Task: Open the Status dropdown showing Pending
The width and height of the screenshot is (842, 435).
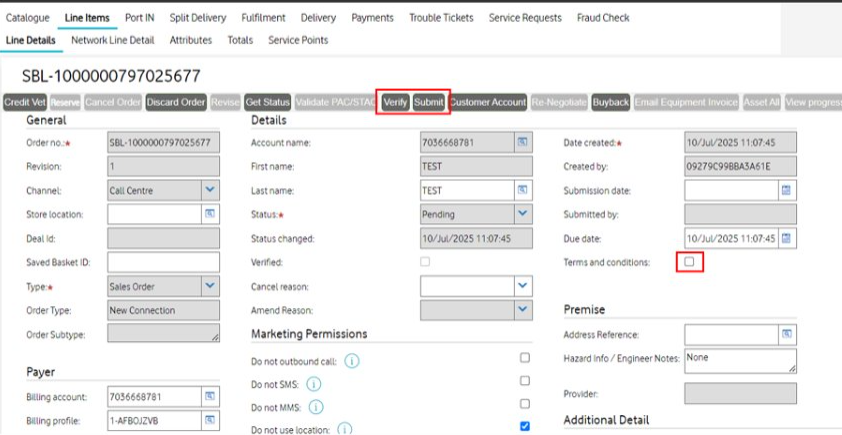Action: click(x=522, y=214)
